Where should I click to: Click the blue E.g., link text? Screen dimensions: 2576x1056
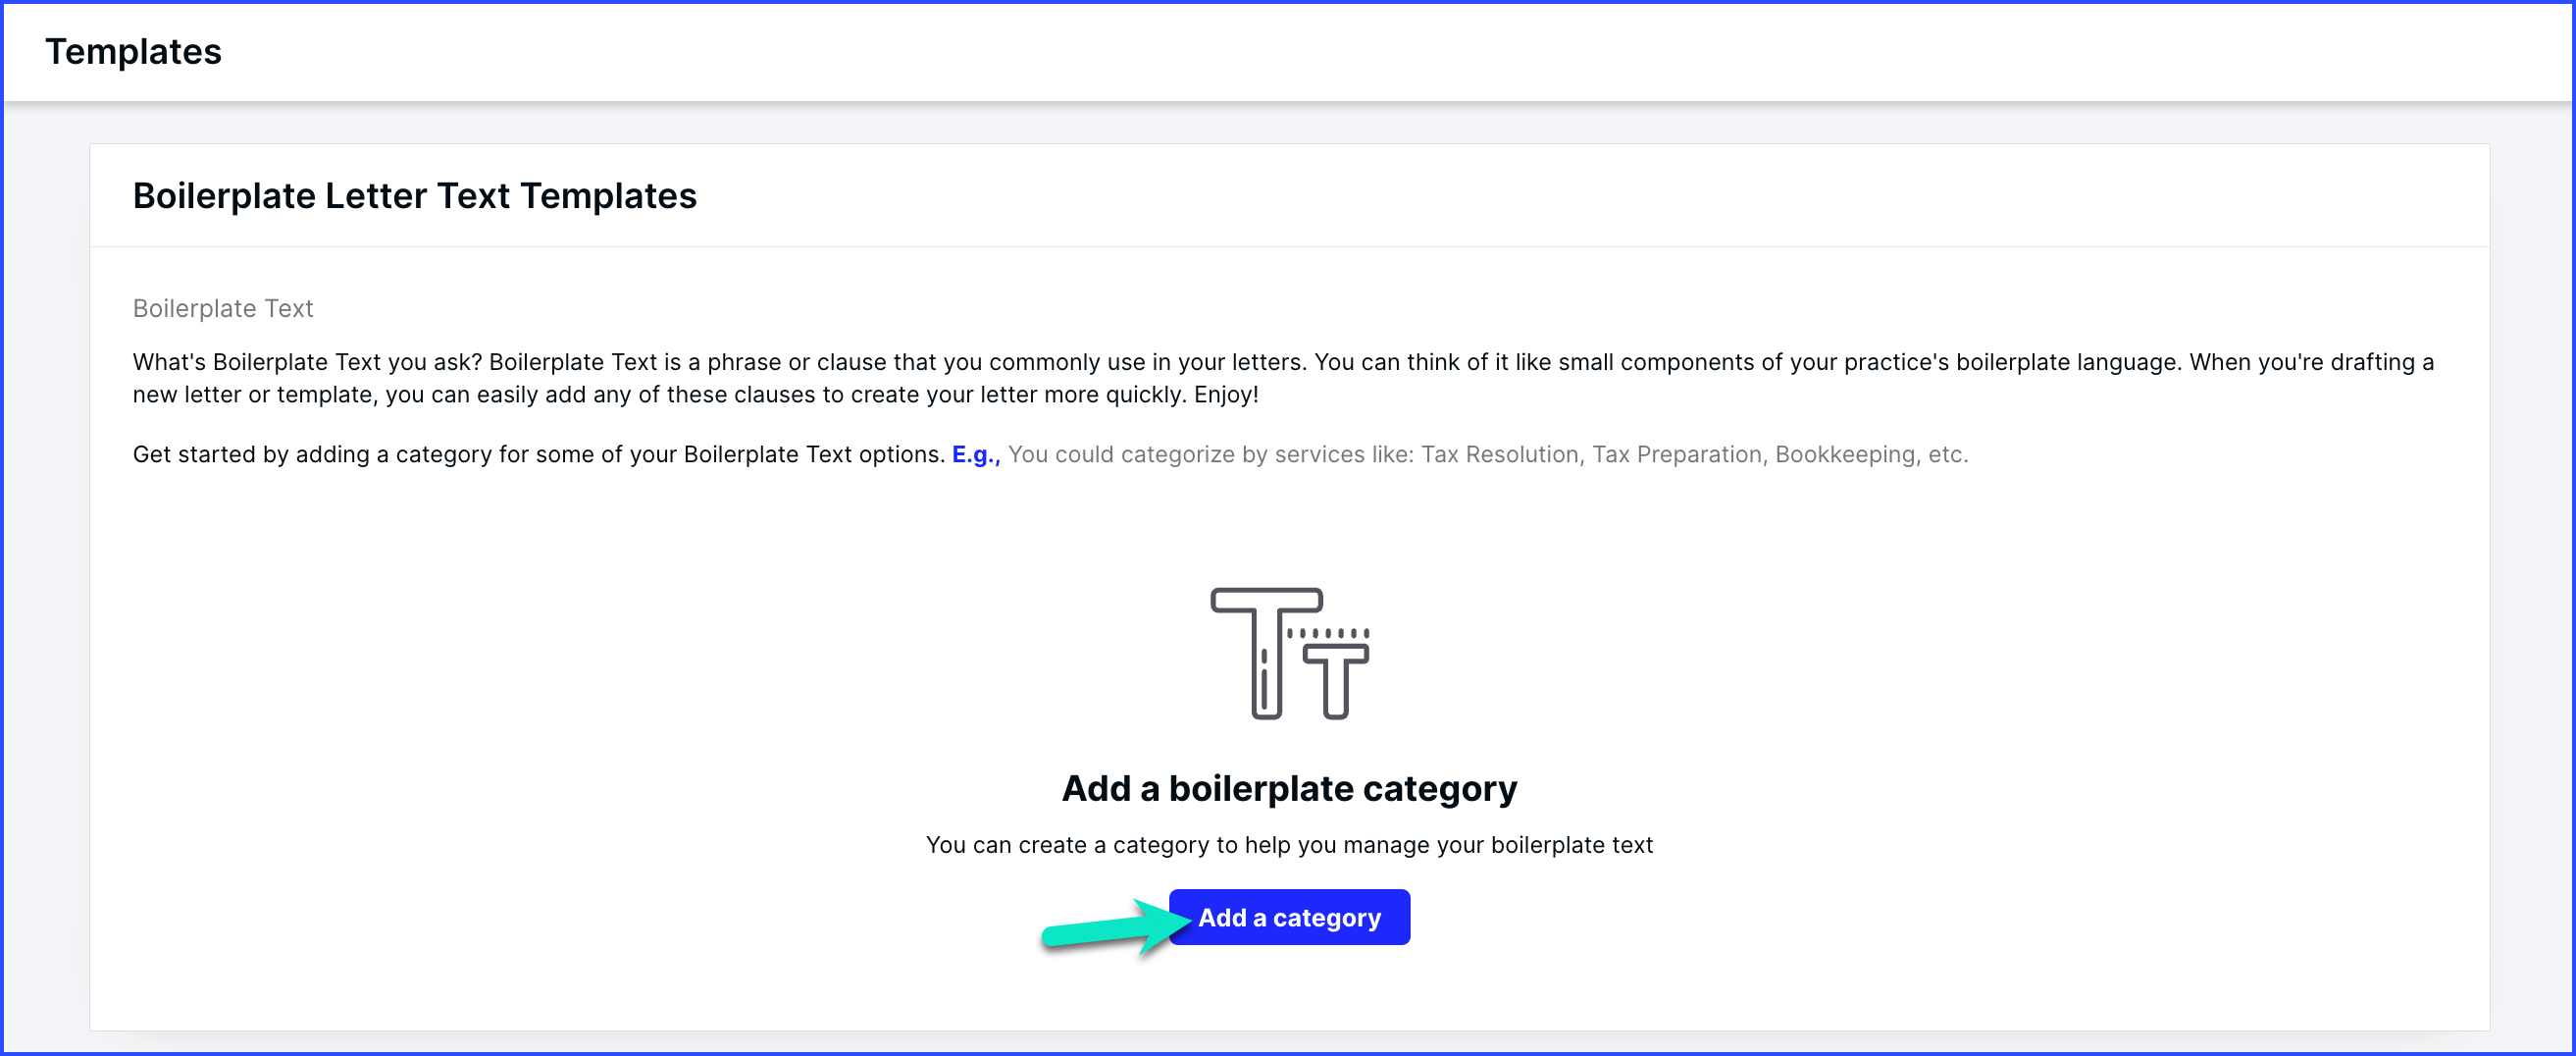(x=975, y=454)
